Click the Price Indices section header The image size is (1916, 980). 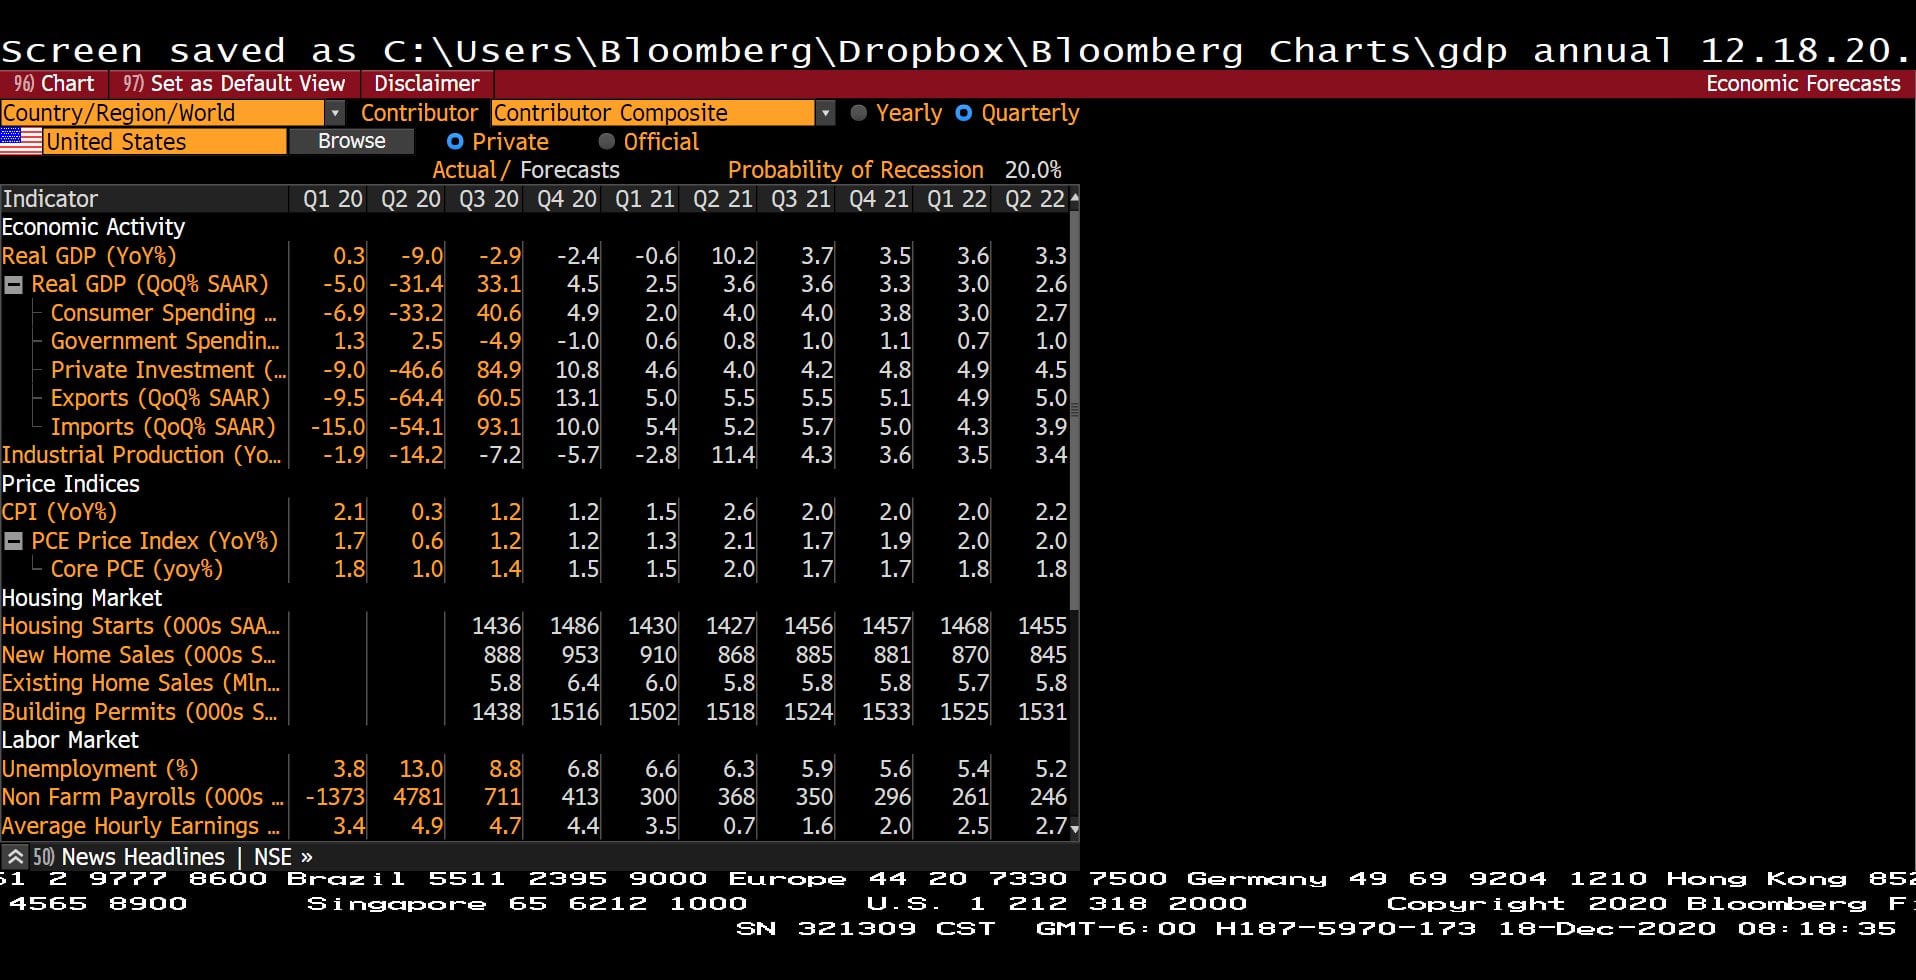coord(70,484)
